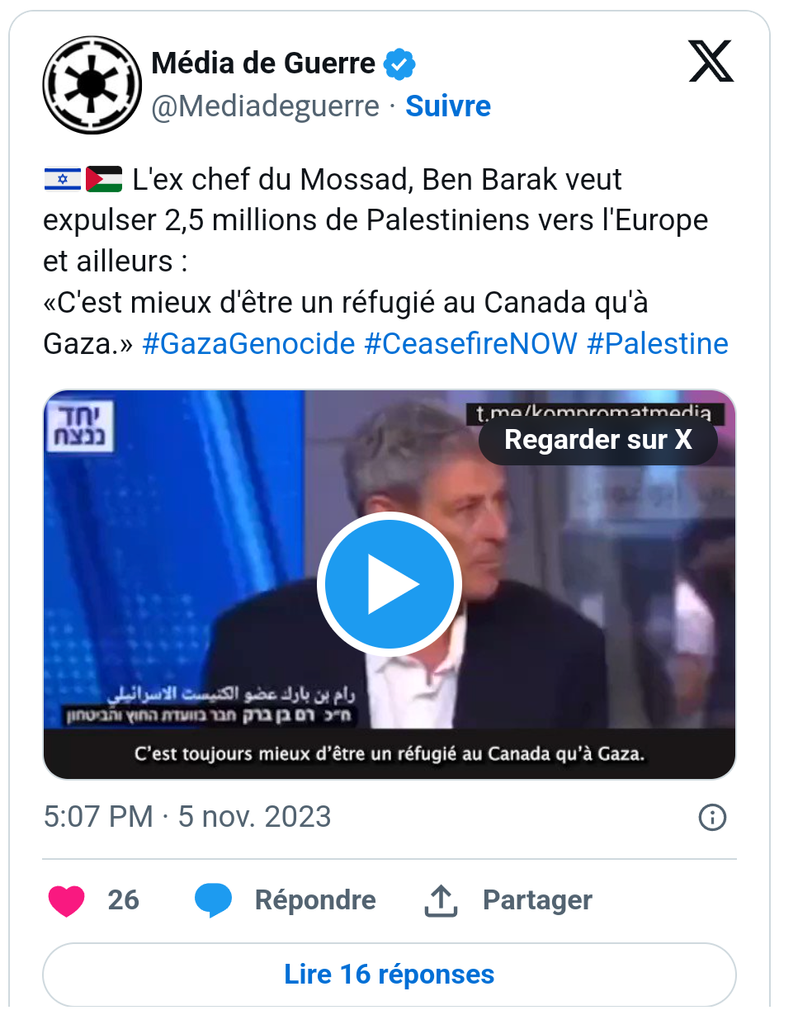Click the video subtitle caption area
Screen dimensions: 798x1024
point(389,753)
